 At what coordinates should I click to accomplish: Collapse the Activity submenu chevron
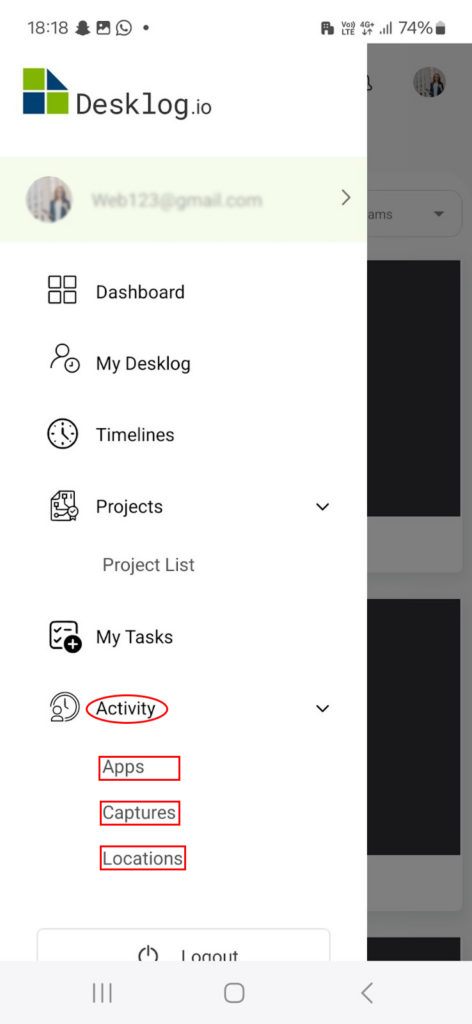(323, 709)
